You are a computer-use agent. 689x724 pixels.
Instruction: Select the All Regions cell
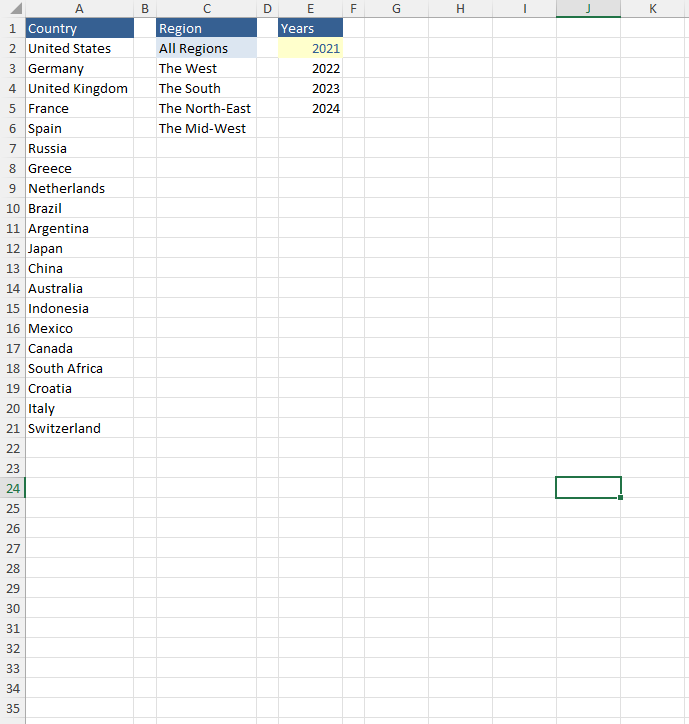click(x=206, y=48)
